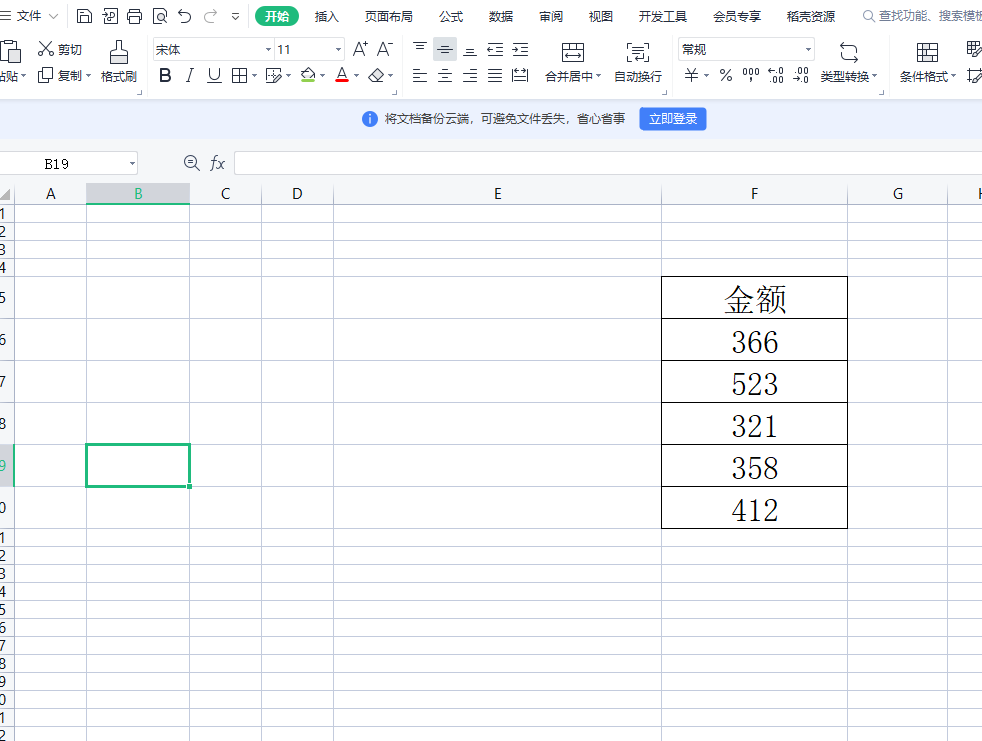Decrease font size with A- icon
982x741 pixels.
click(385, 49)
